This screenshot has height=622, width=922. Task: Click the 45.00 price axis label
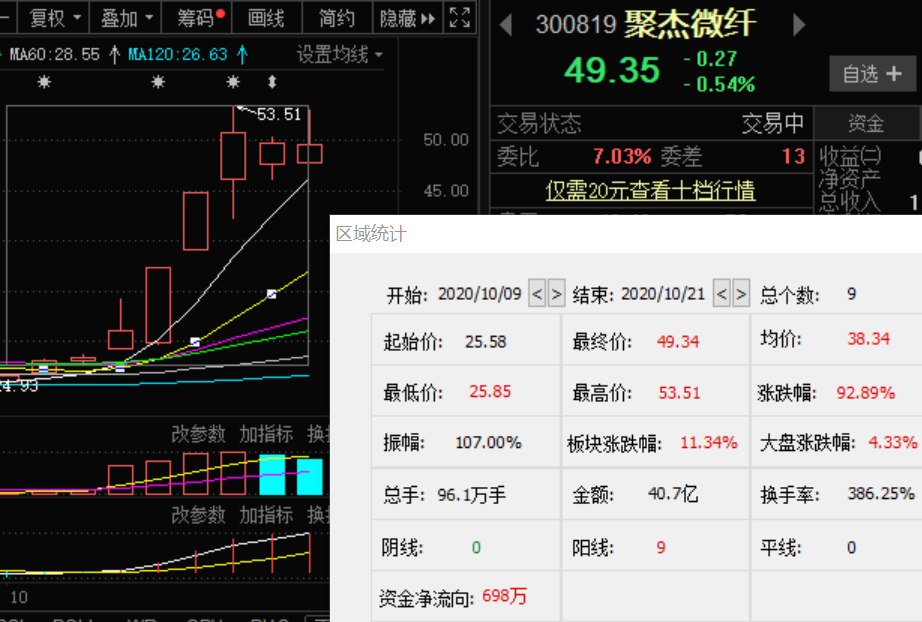pyautogui.click(x=446, y=190)
